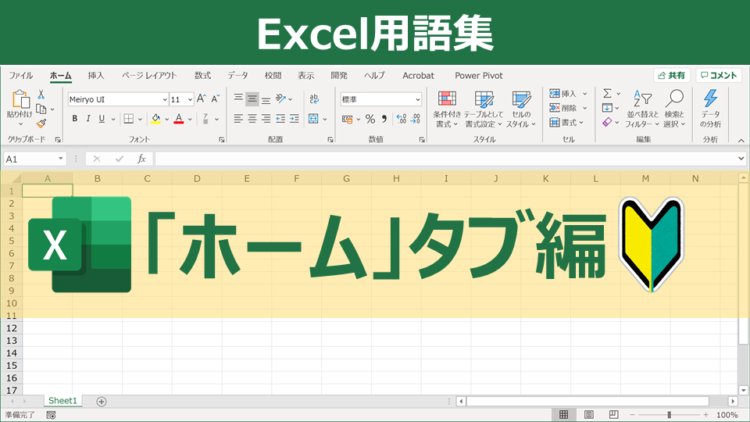This screenshot has height=422, width=750.
Task: Increase font size with large A
Action: 201,99
